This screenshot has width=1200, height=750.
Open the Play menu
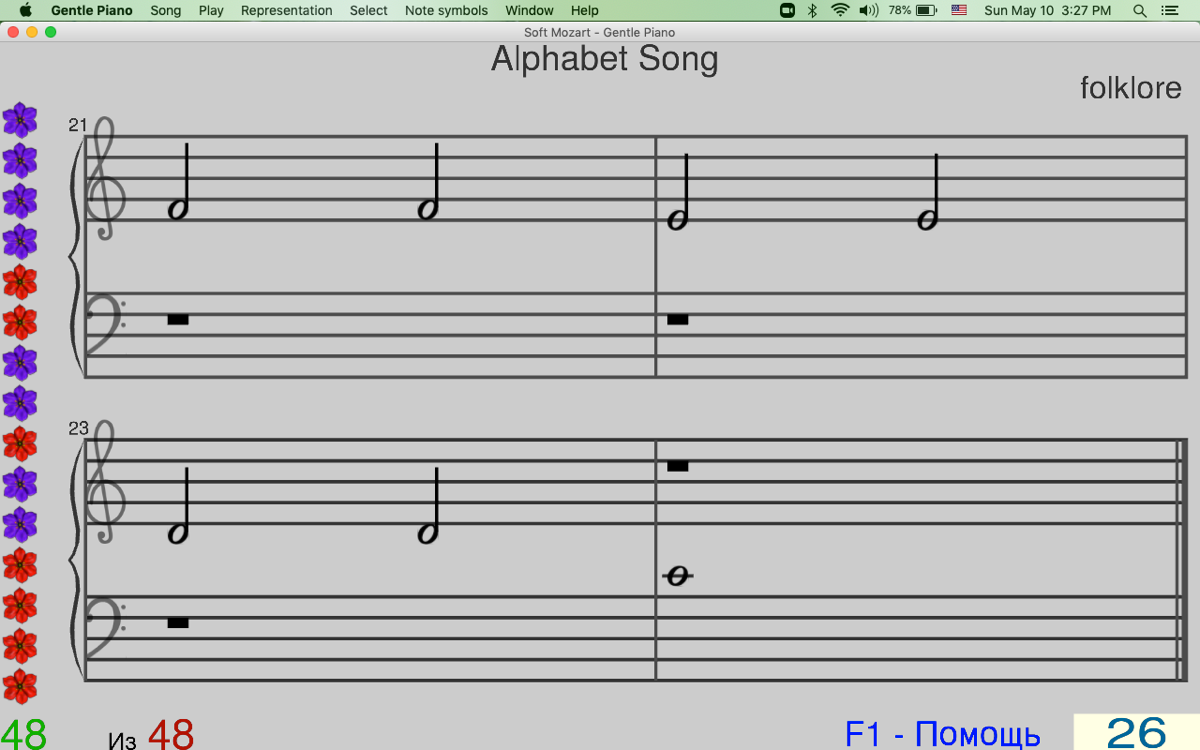point(211,10)
